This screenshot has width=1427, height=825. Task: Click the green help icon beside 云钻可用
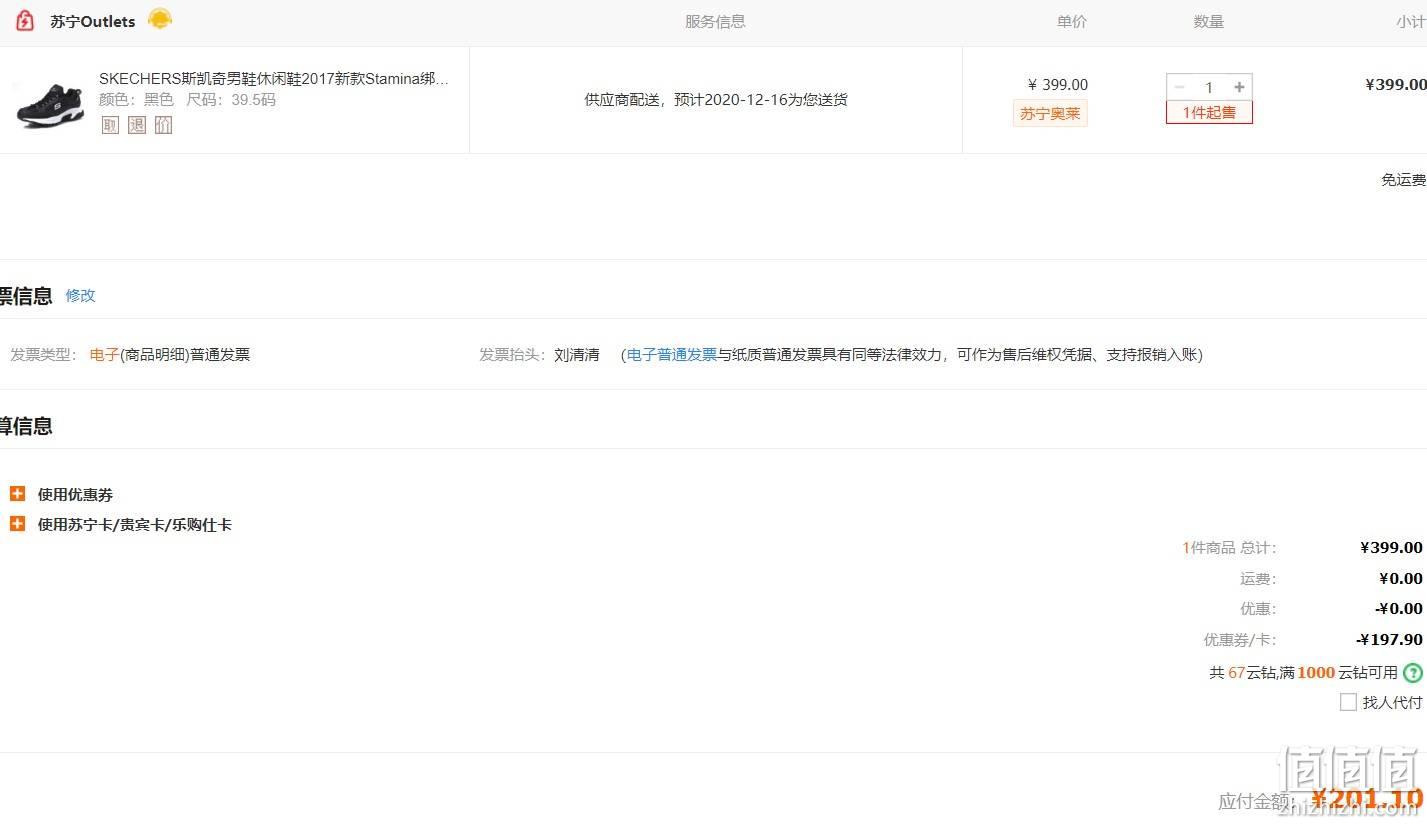click(x=1413, y=673)
